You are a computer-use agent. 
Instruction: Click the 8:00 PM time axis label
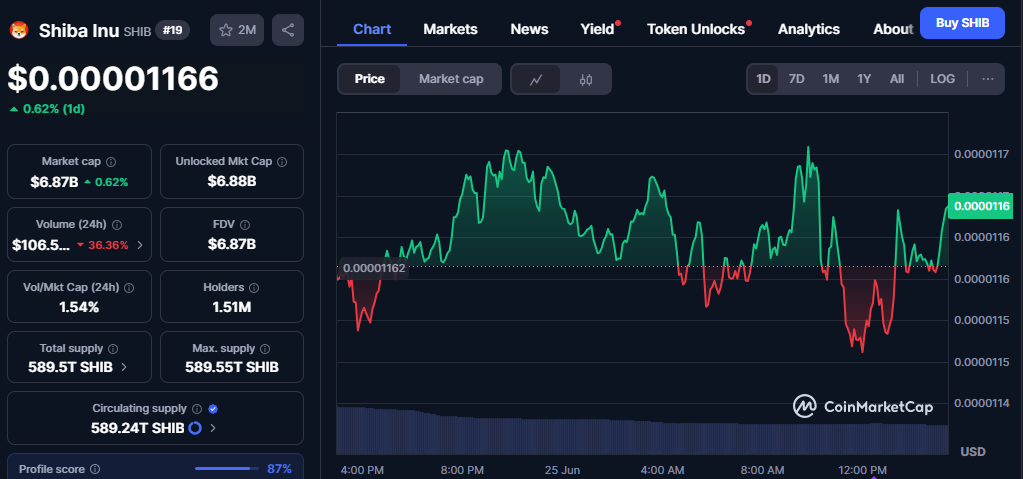point(462,470)
